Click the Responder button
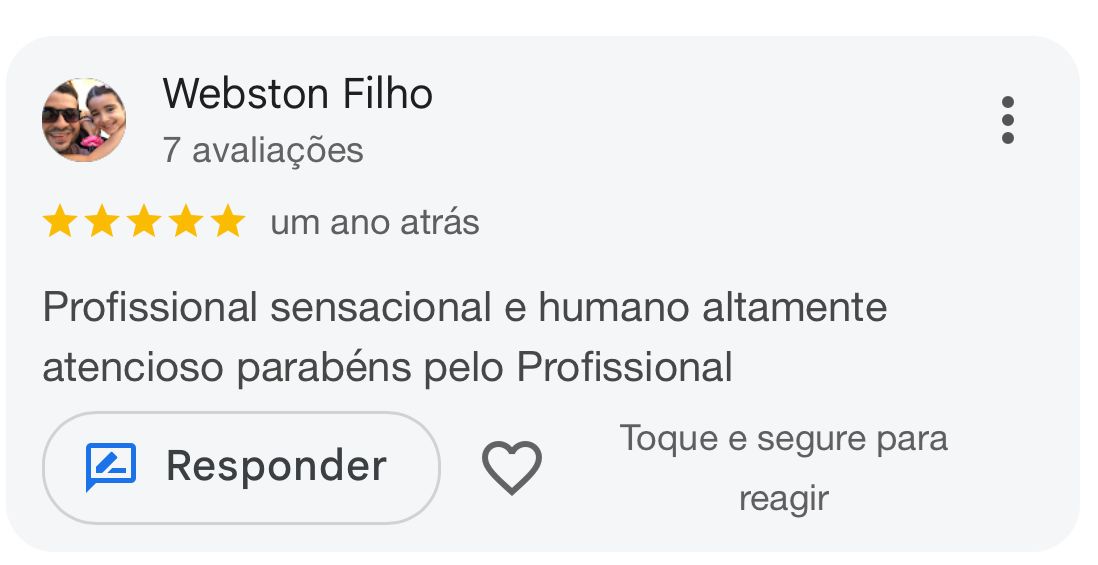Screen dimensions: 1098x565 pos(241,467)
